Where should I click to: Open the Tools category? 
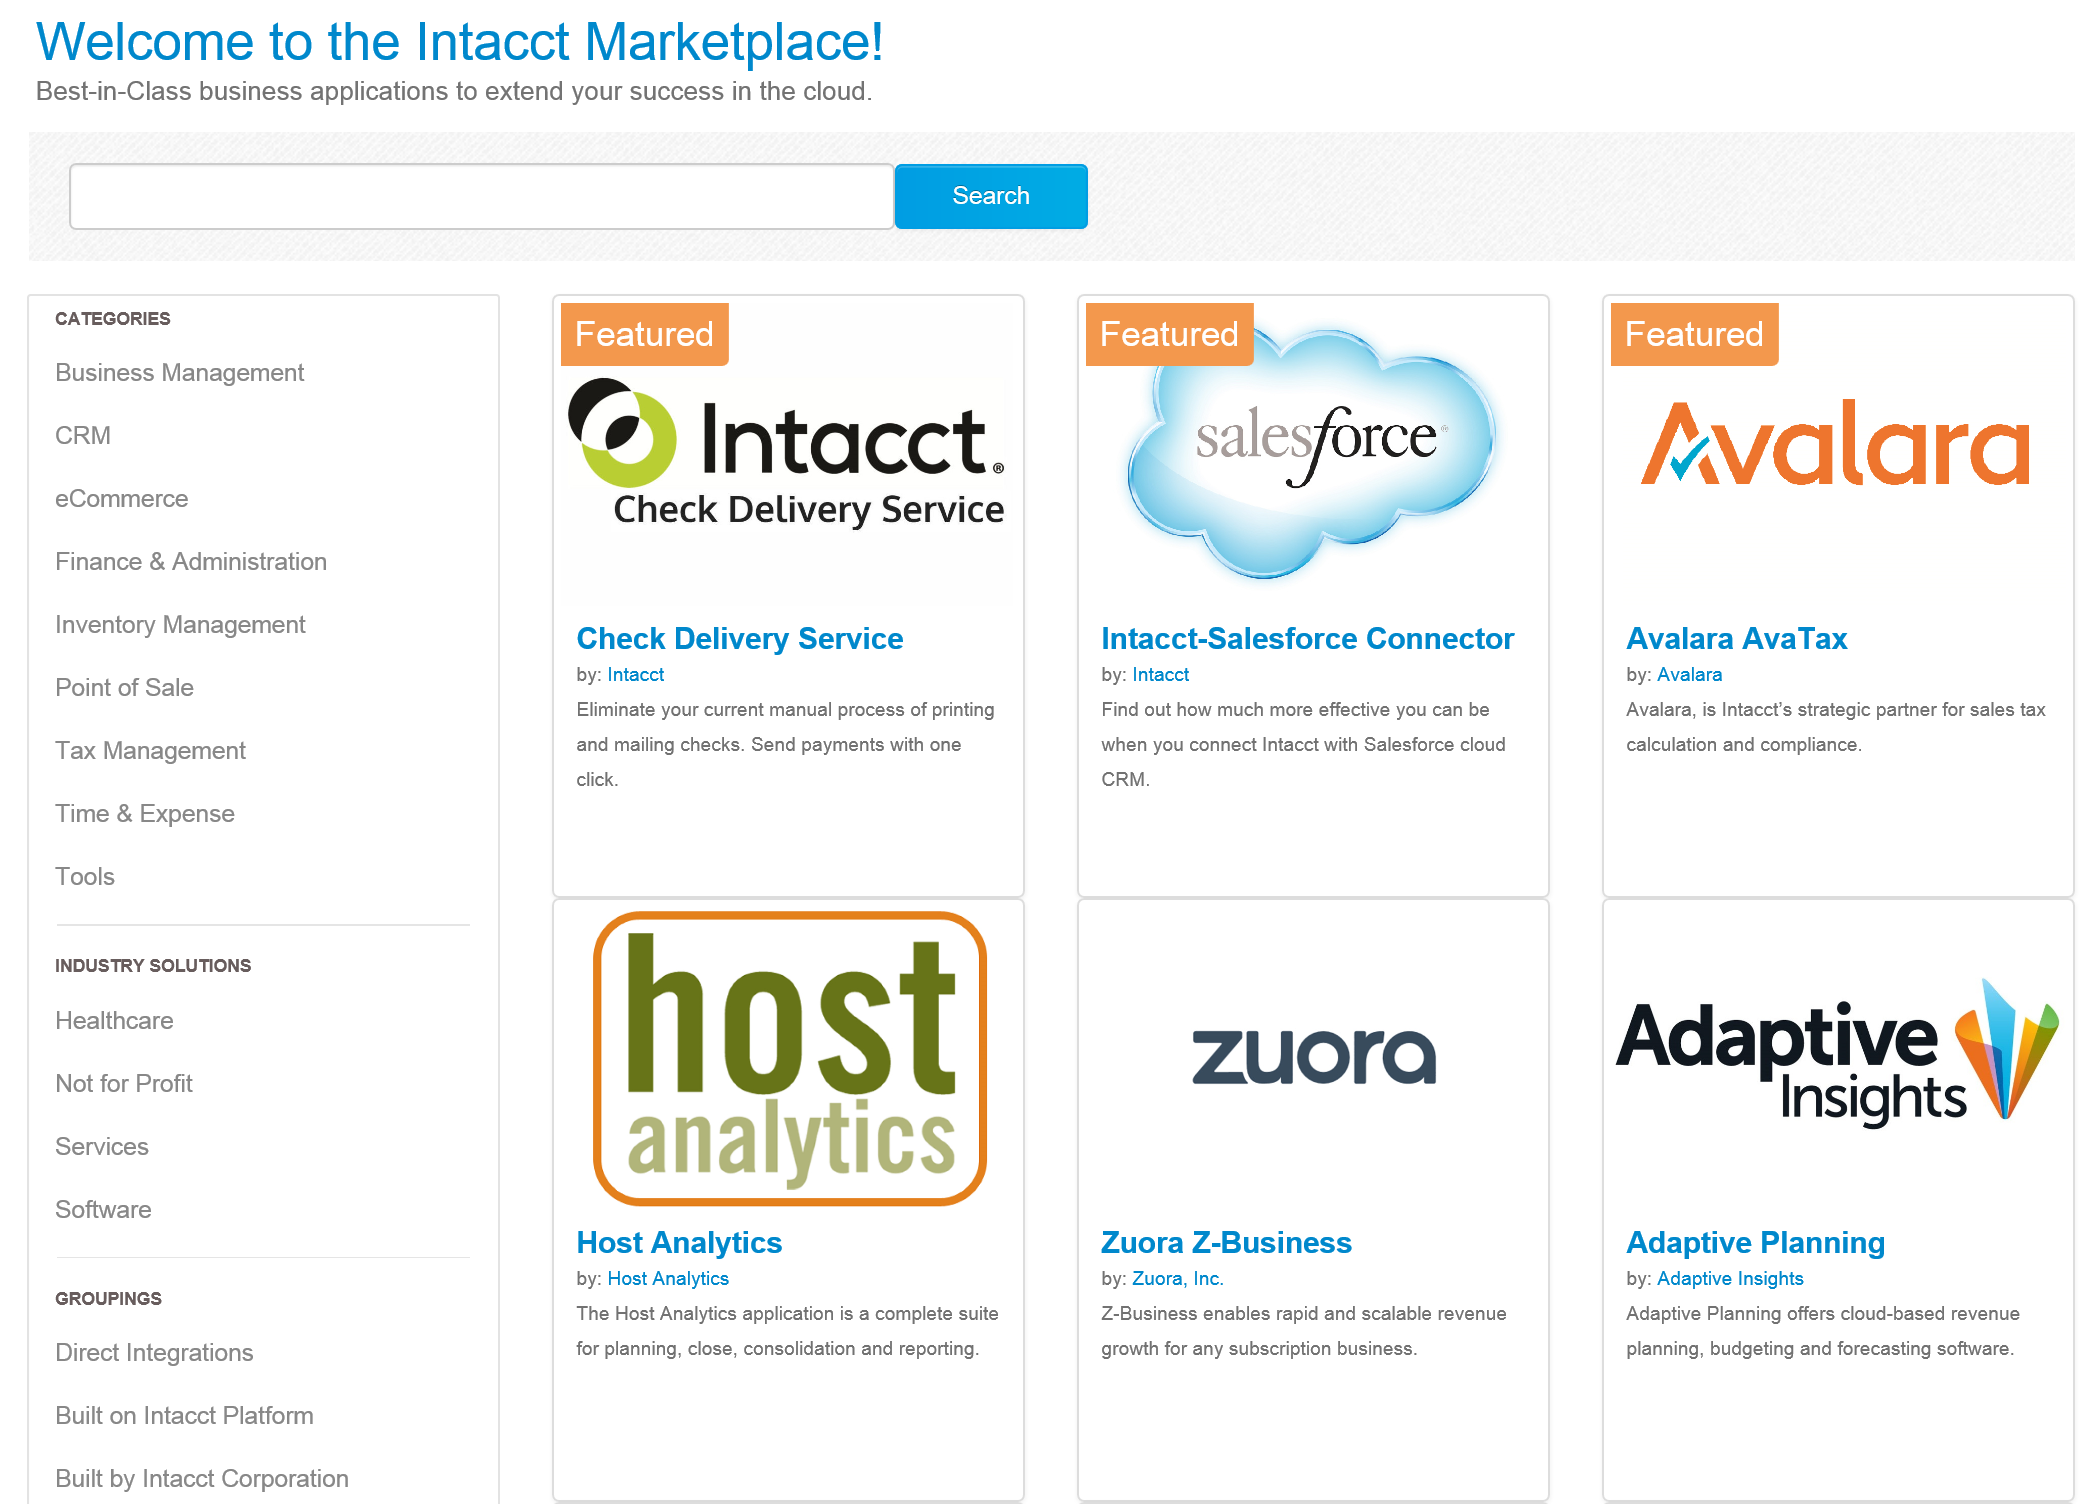click(84, 876)
